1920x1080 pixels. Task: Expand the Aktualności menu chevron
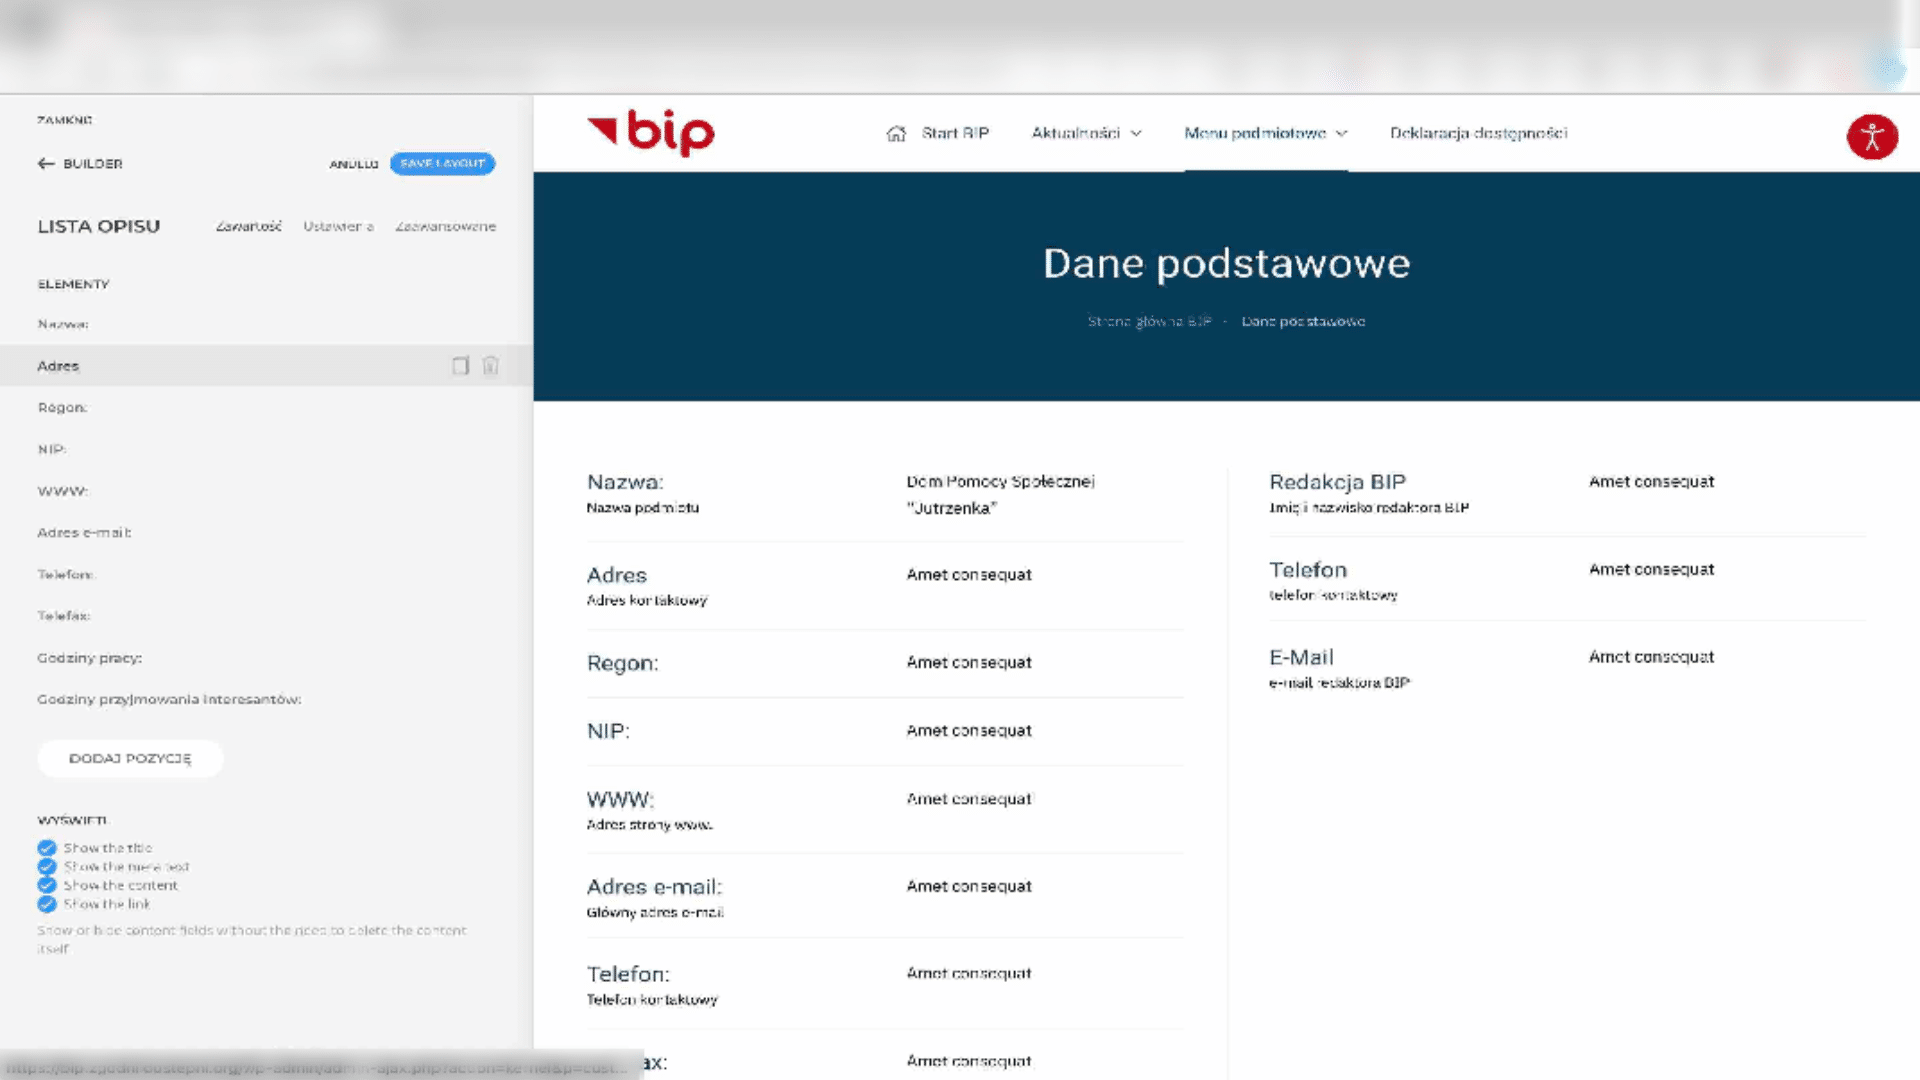click(x=1136, y=134)
